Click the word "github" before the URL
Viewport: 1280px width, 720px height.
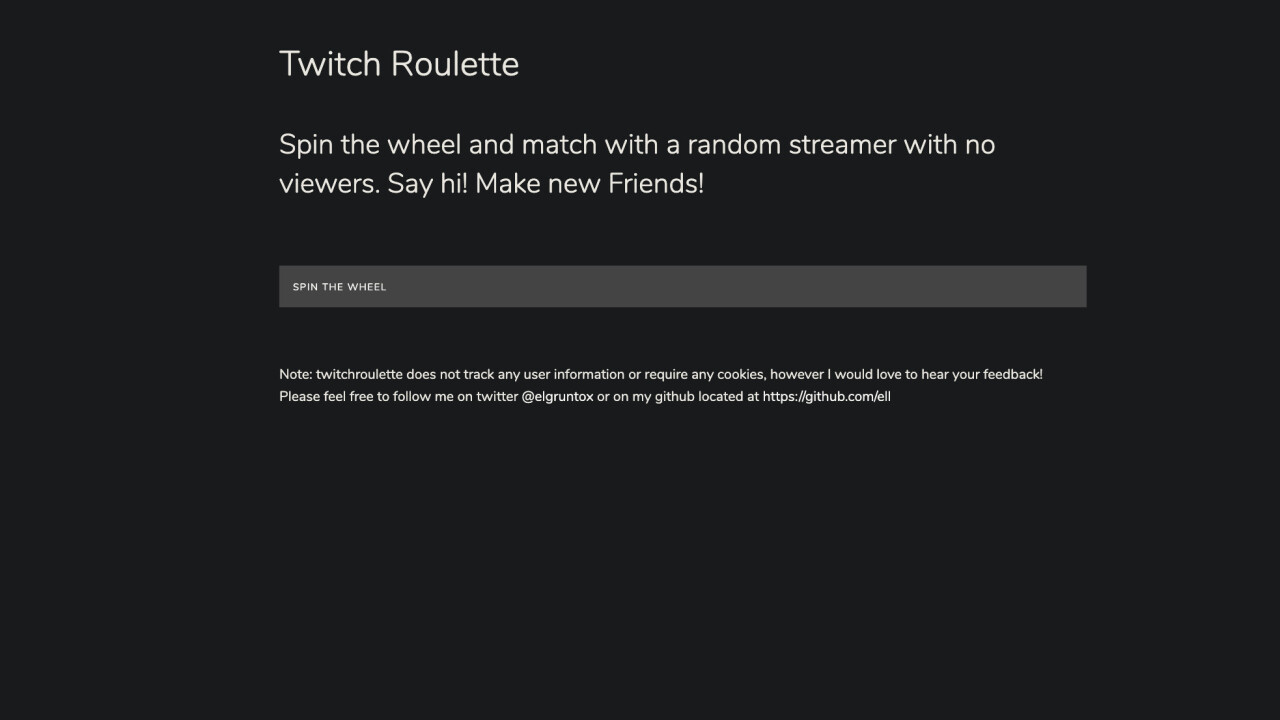pos(674,396)
